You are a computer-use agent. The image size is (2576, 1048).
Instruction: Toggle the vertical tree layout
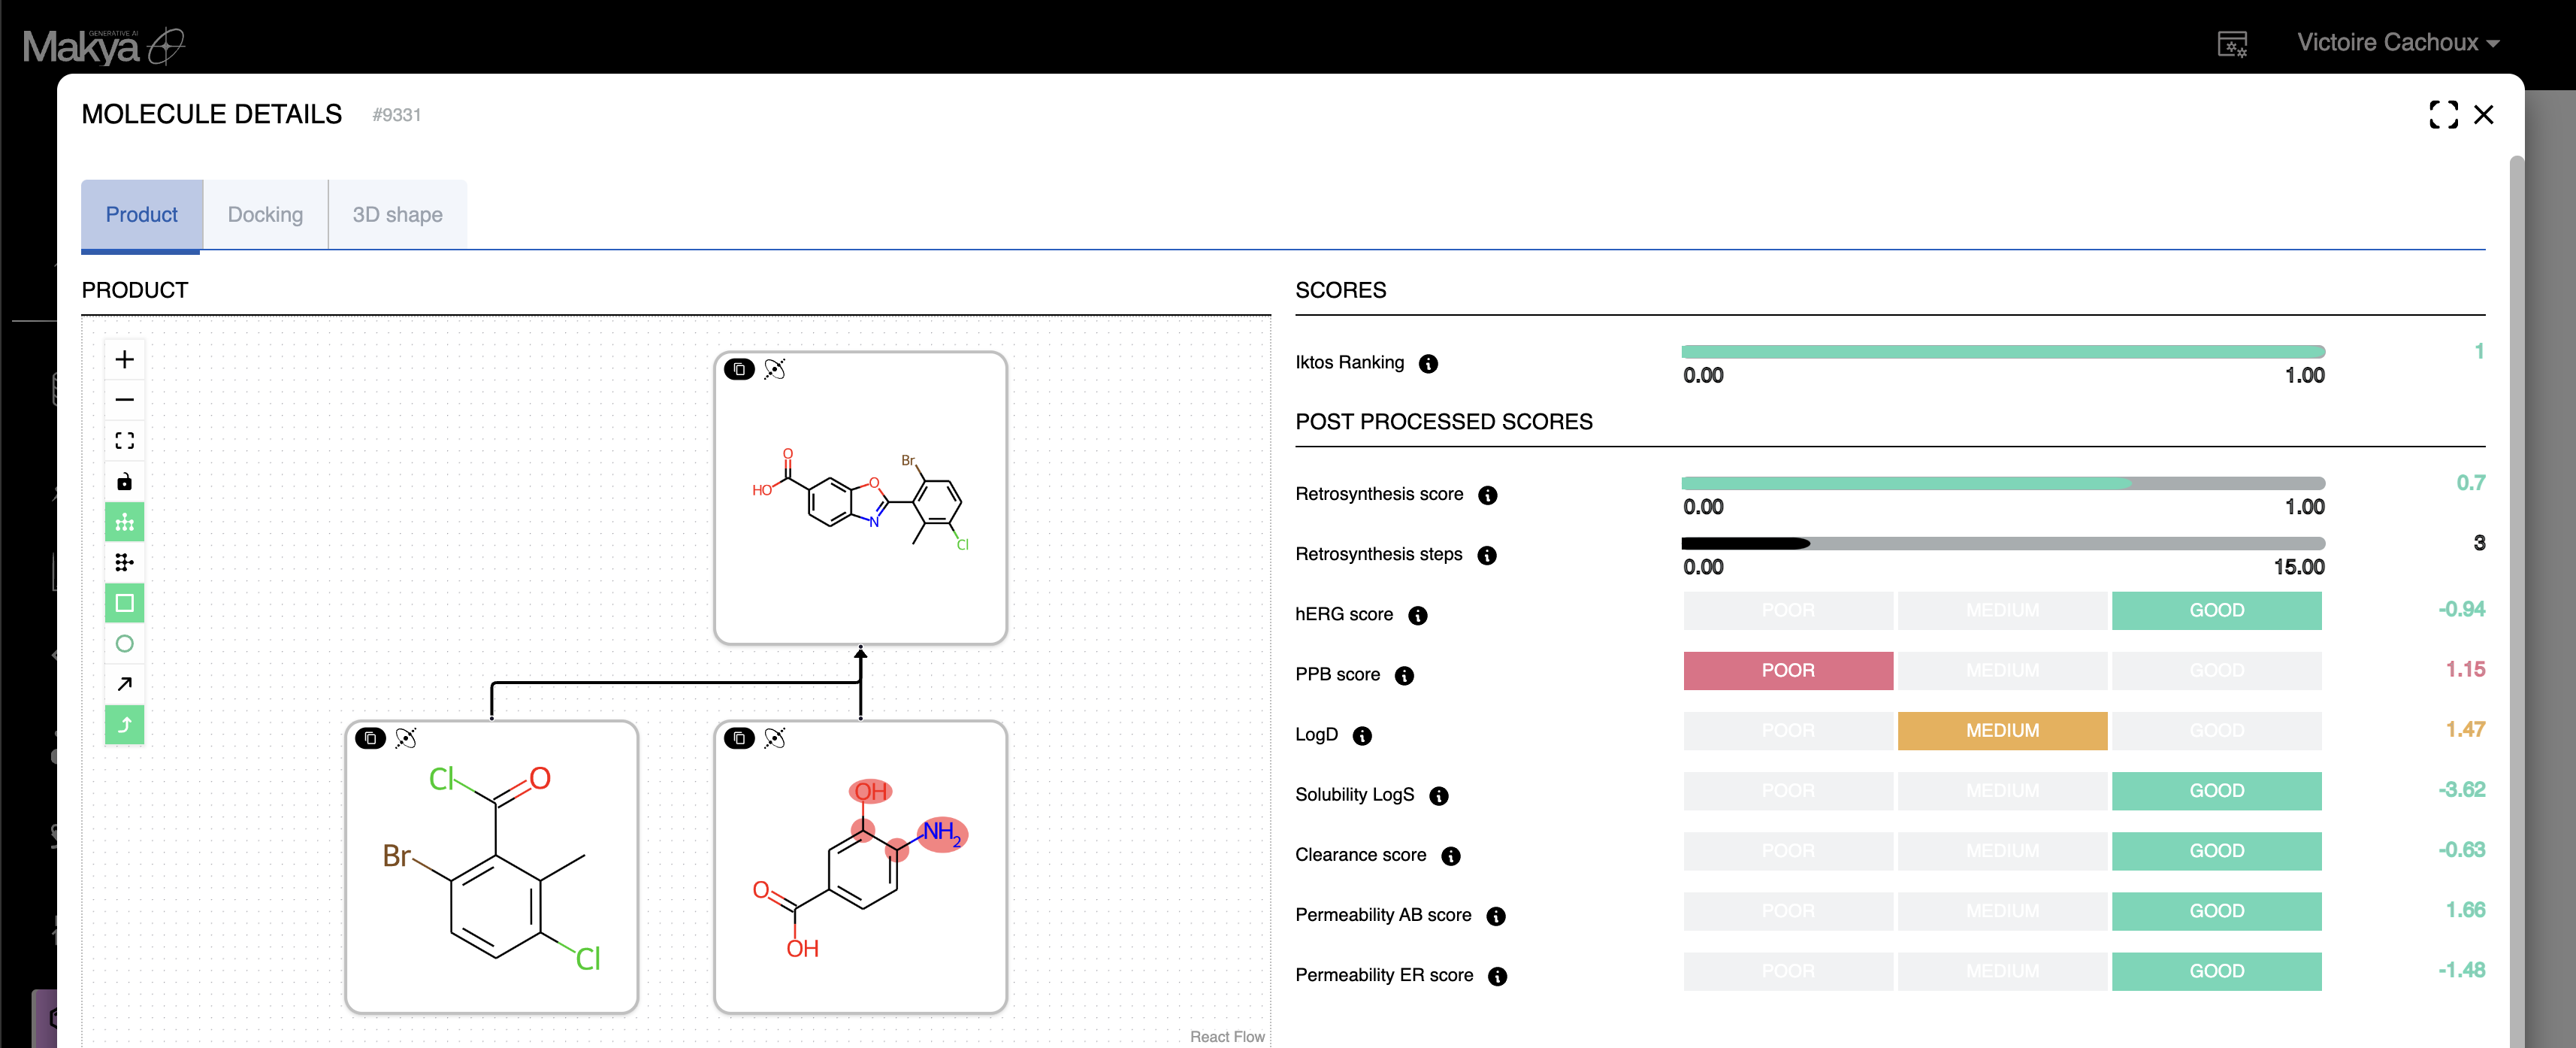pos(124,522)
